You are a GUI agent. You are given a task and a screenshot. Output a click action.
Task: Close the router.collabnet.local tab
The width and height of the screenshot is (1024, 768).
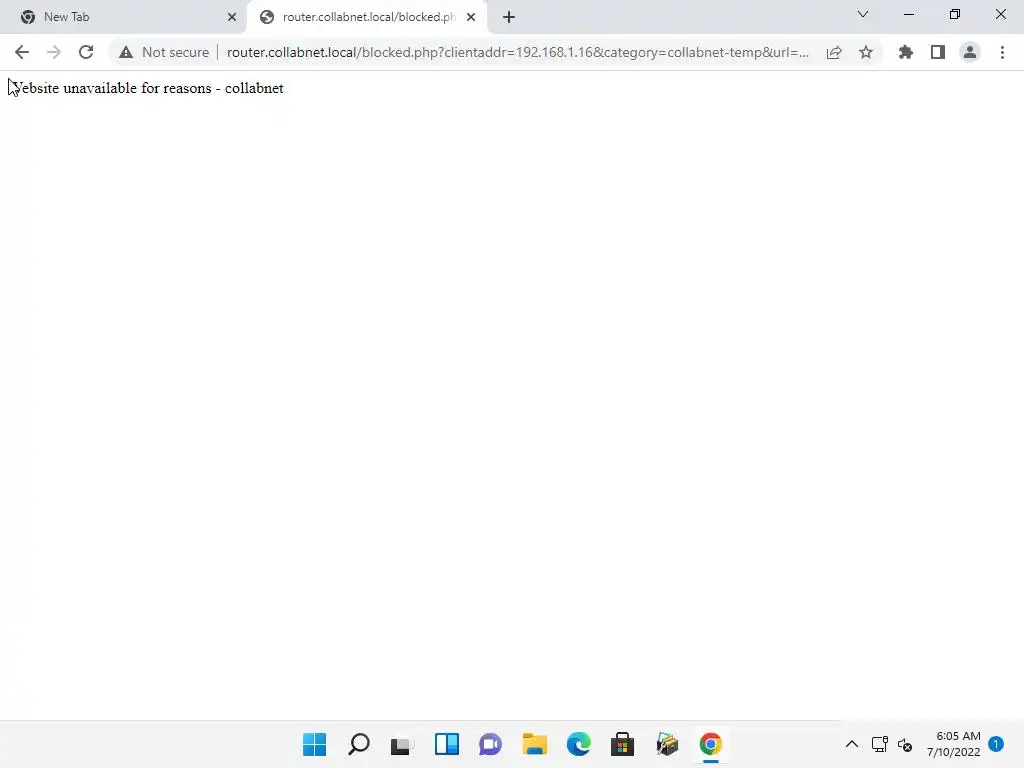coord(471,17)
